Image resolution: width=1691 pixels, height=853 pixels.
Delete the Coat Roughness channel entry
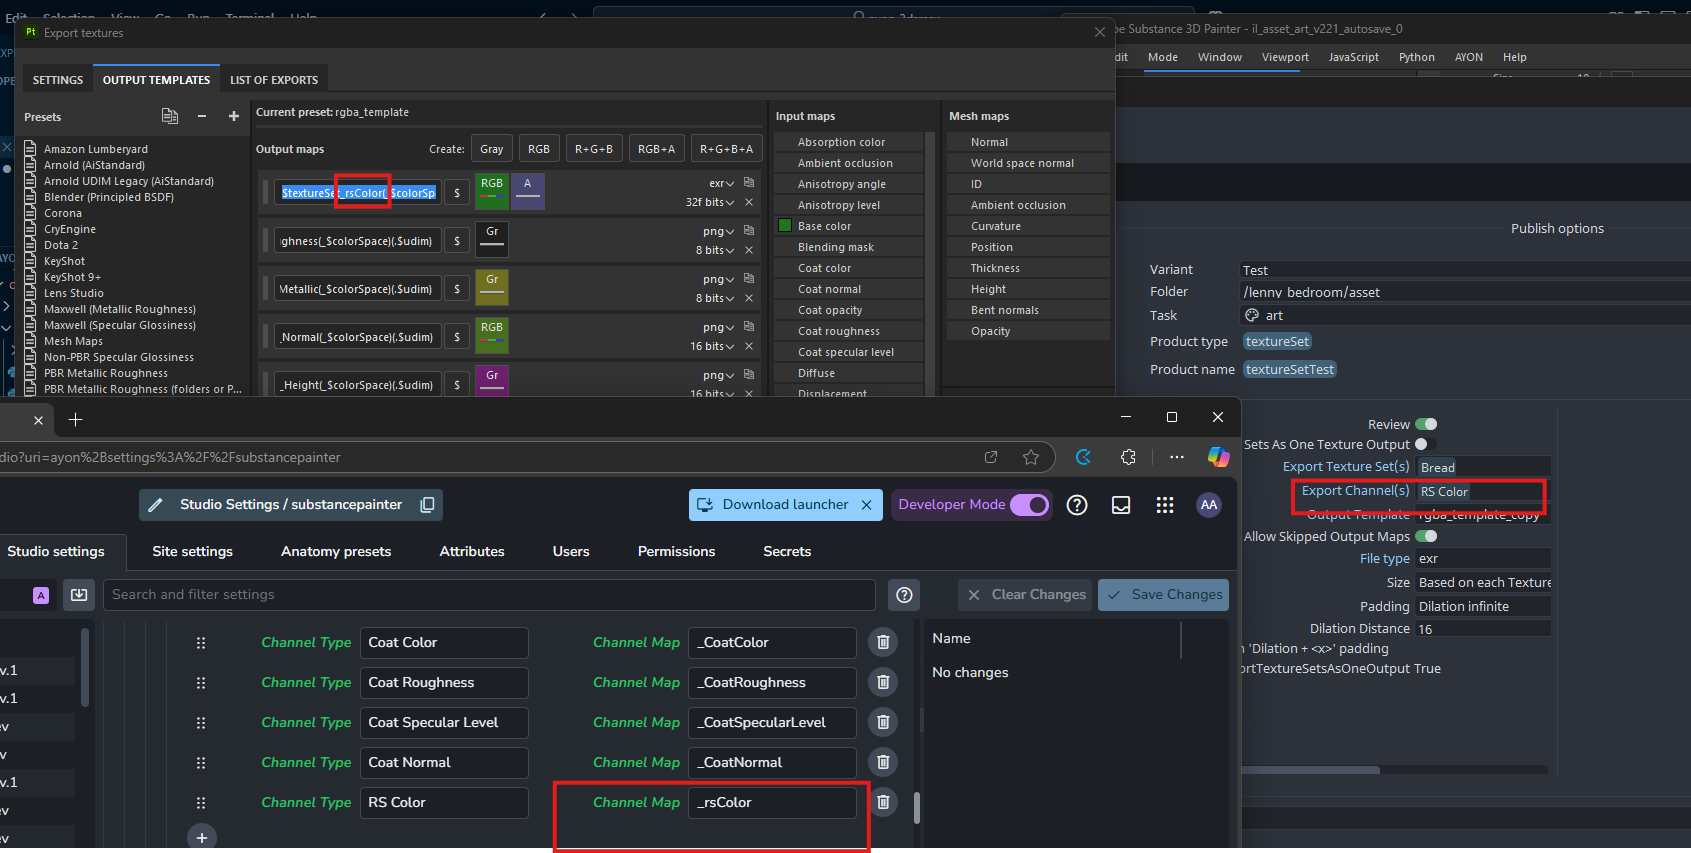tap(883, 682)
